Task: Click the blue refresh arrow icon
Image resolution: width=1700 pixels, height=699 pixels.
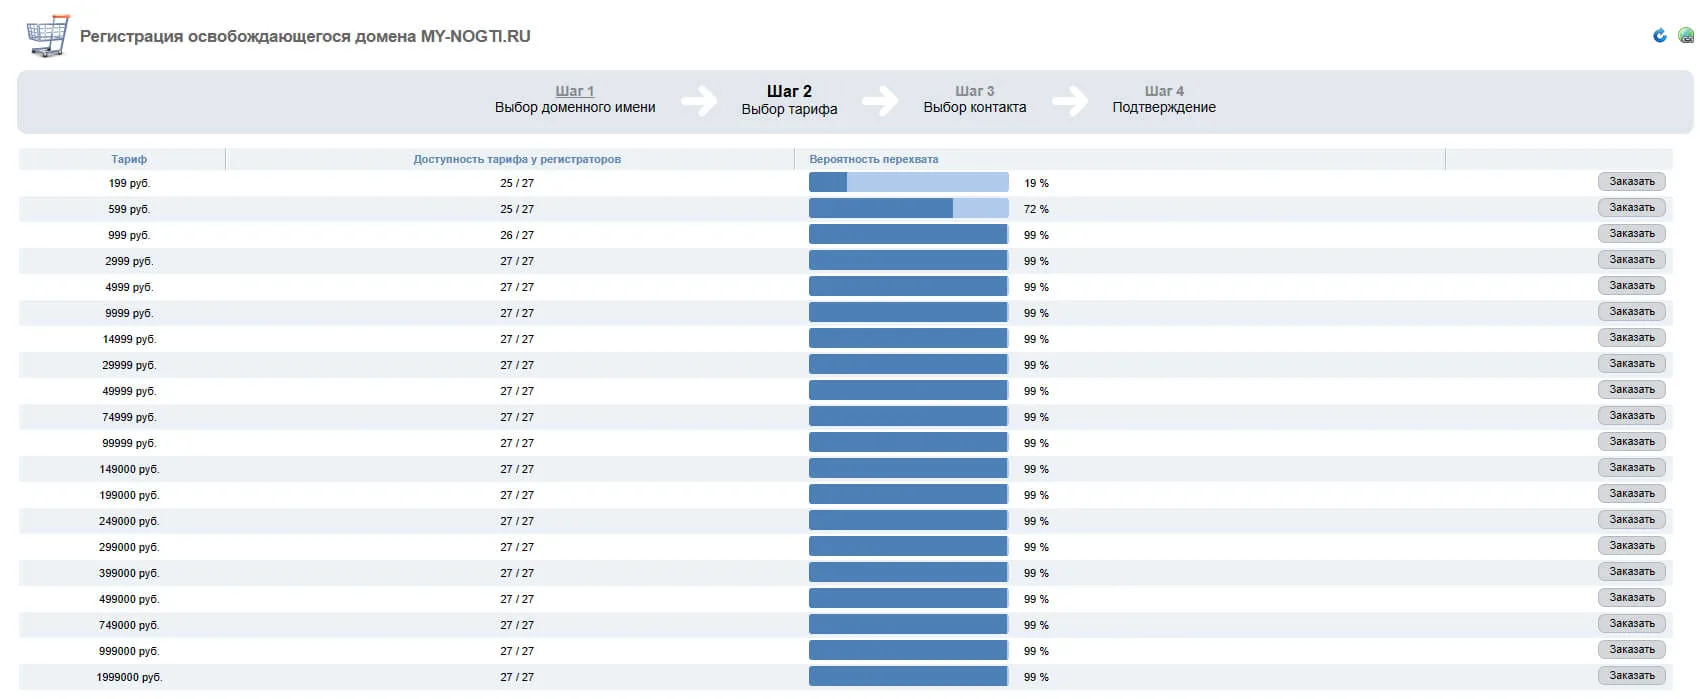Action: click(1660, 36)
